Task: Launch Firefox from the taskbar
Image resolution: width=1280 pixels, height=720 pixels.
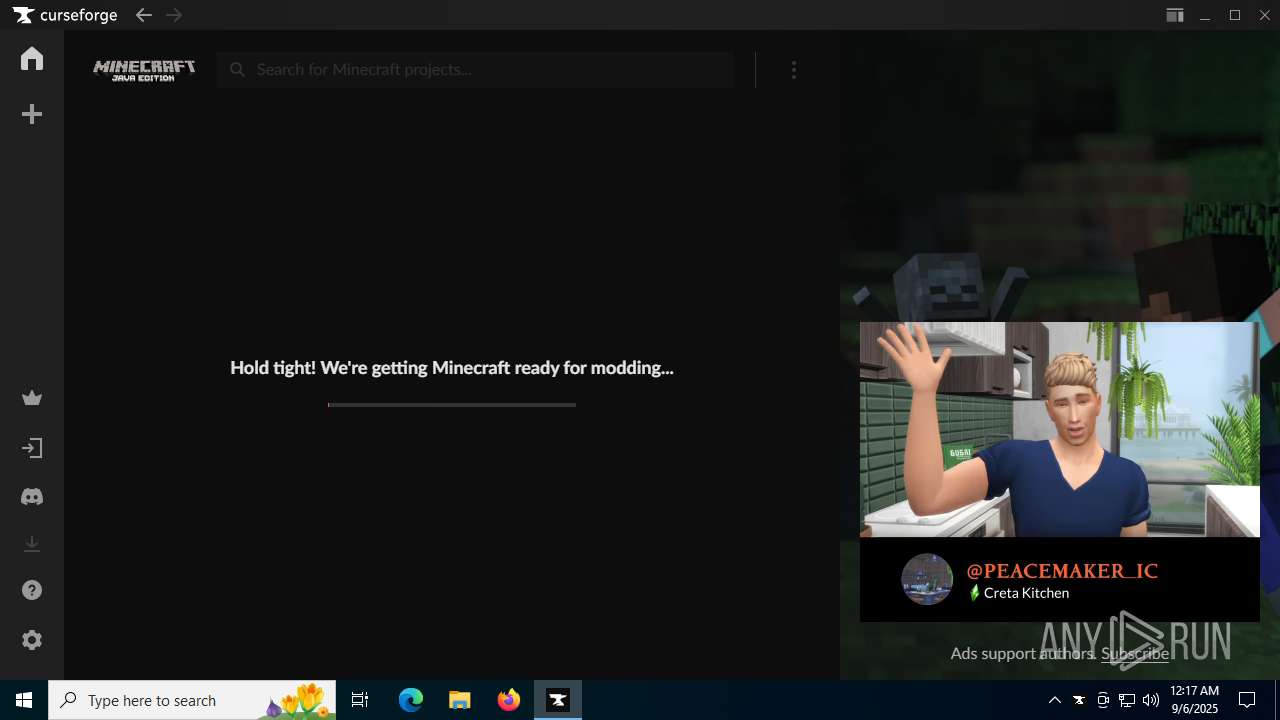Action: pos(509,700)
